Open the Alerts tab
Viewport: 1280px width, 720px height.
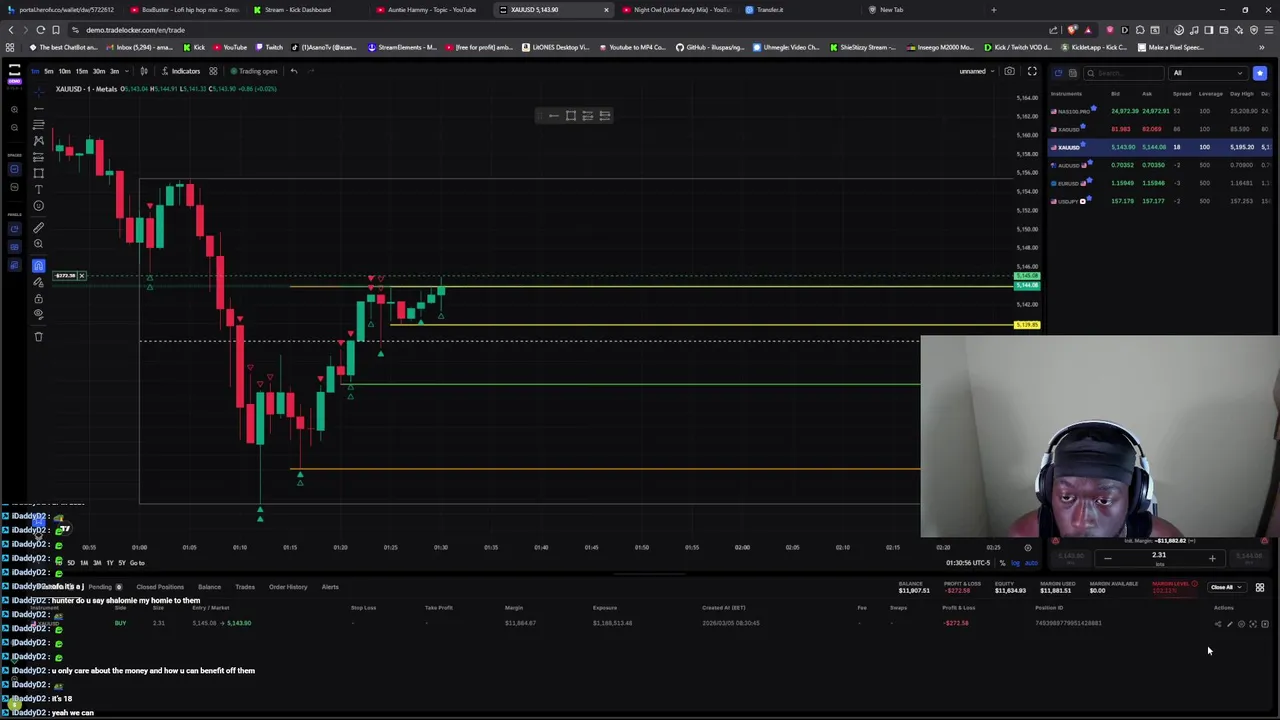[330, 587]
